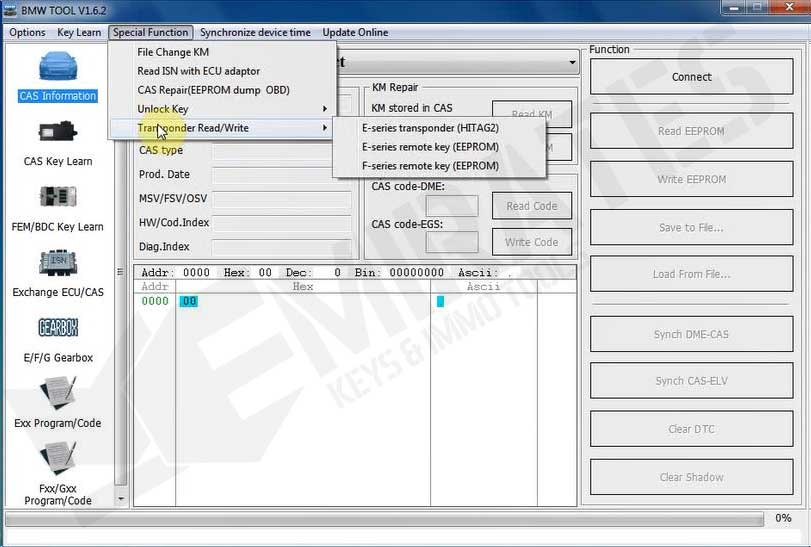Choose File Change KM entry
The height and width of the screenshot is (547, 811).
coord(222,52)
